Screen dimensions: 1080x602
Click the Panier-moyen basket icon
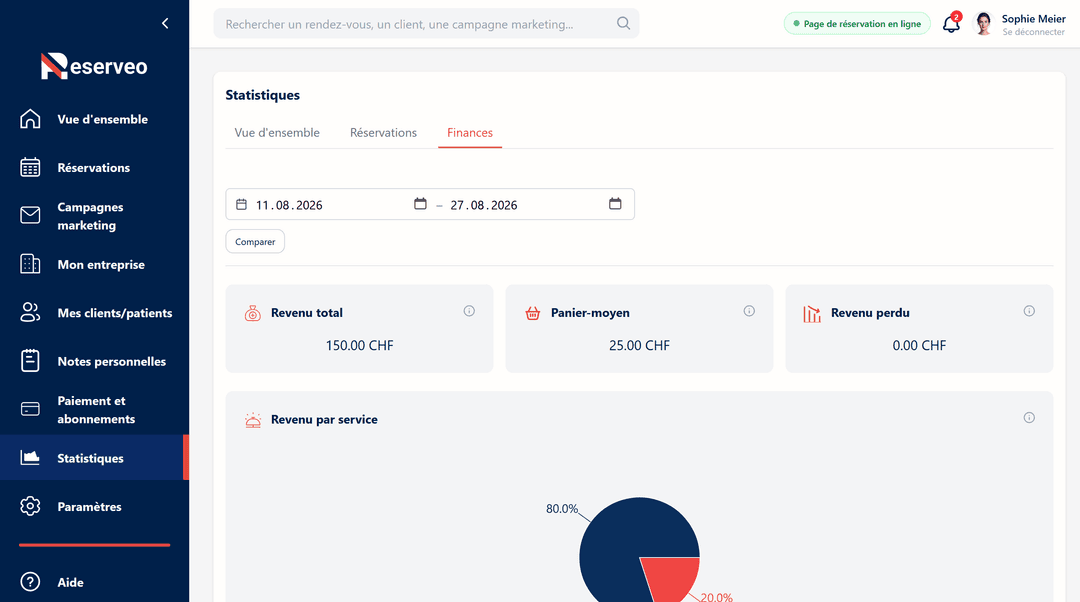click(532, 313)
